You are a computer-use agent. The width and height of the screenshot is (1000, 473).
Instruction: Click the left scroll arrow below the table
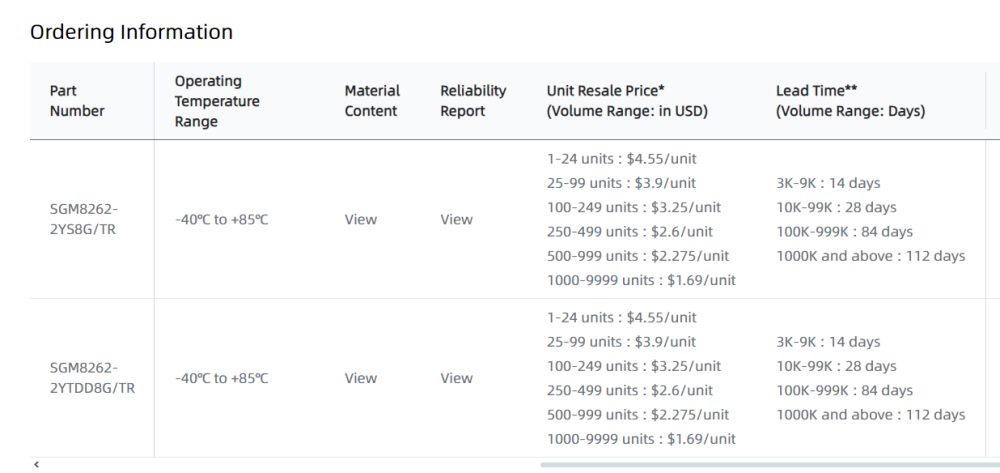[x=37, y=465]
